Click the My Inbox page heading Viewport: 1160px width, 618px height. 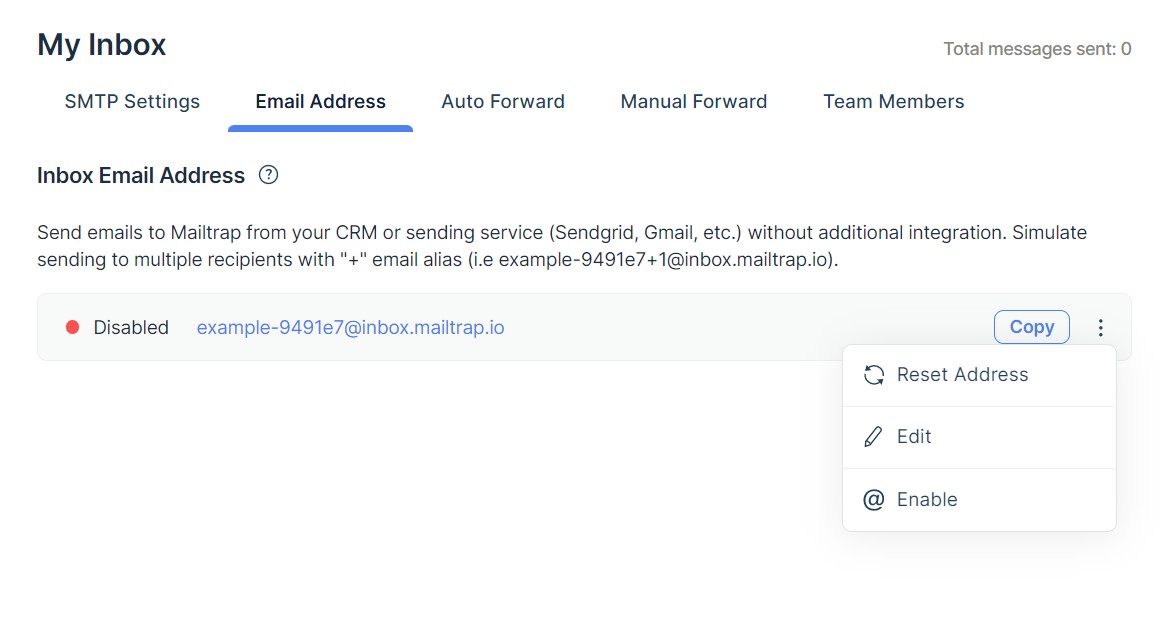[x=102, y=45]
